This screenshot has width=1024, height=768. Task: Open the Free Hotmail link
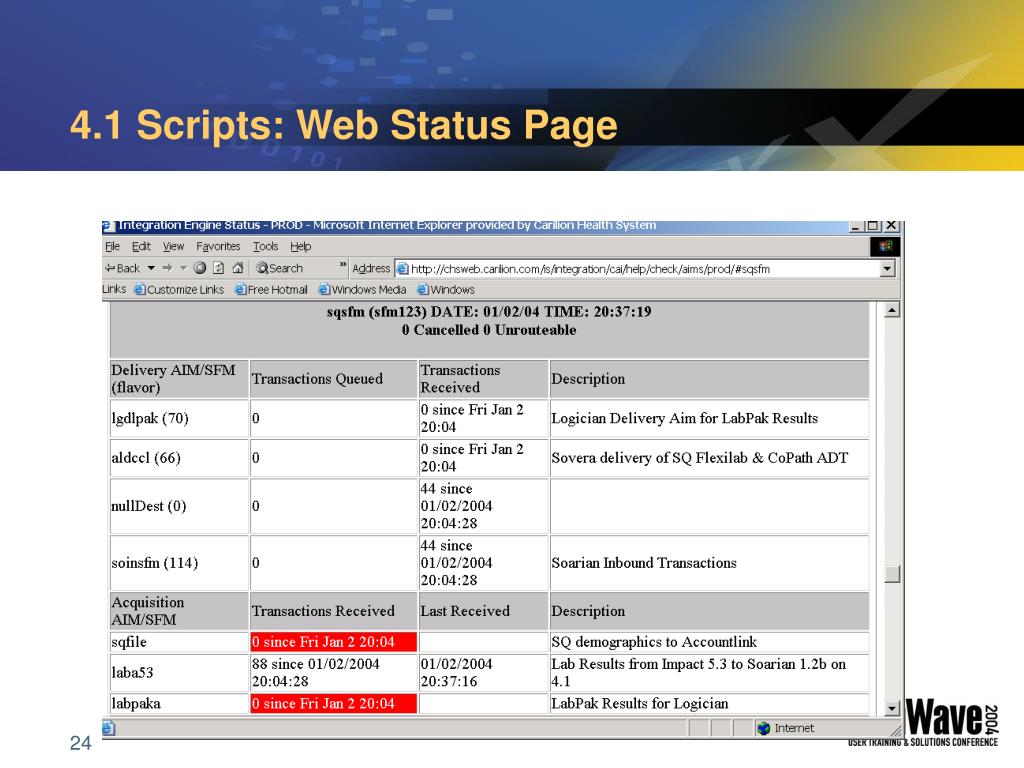tap(271, 289)
